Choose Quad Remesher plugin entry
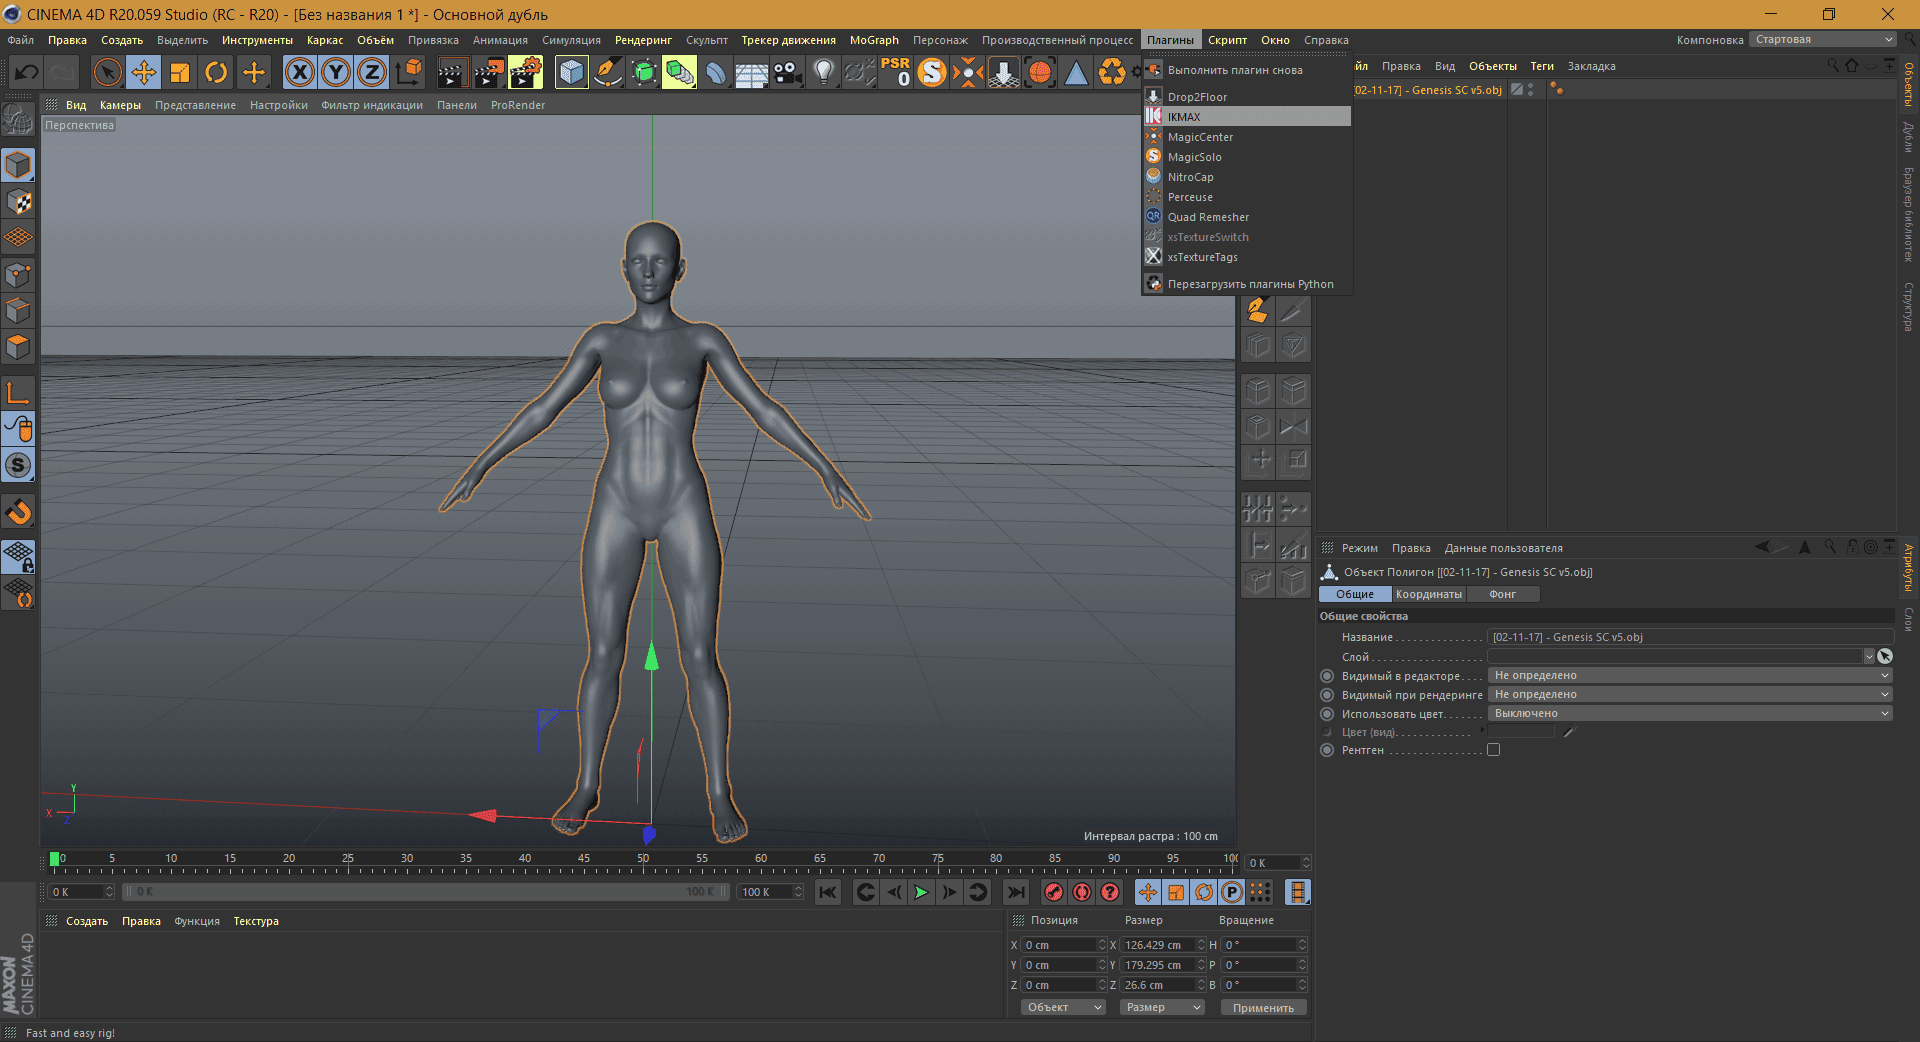Screen dimensions: 1920x1042 [1247, 217]
